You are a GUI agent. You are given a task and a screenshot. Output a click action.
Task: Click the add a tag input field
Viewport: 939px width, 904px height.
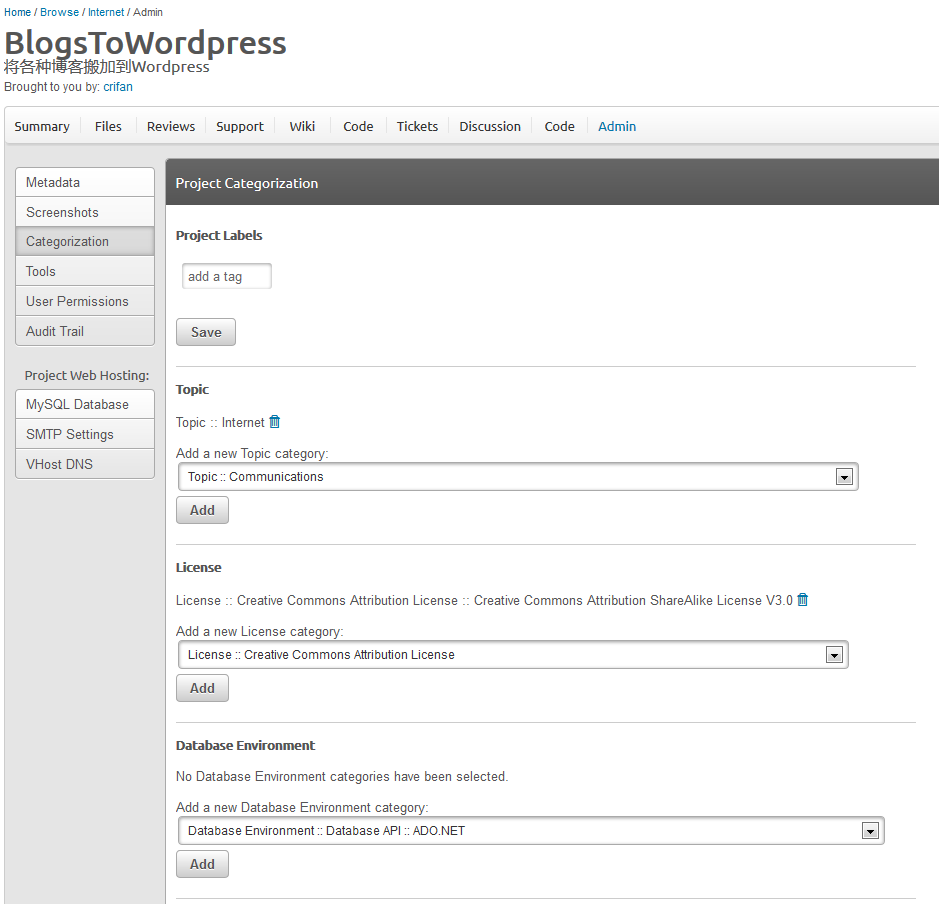tap(227, 276)
